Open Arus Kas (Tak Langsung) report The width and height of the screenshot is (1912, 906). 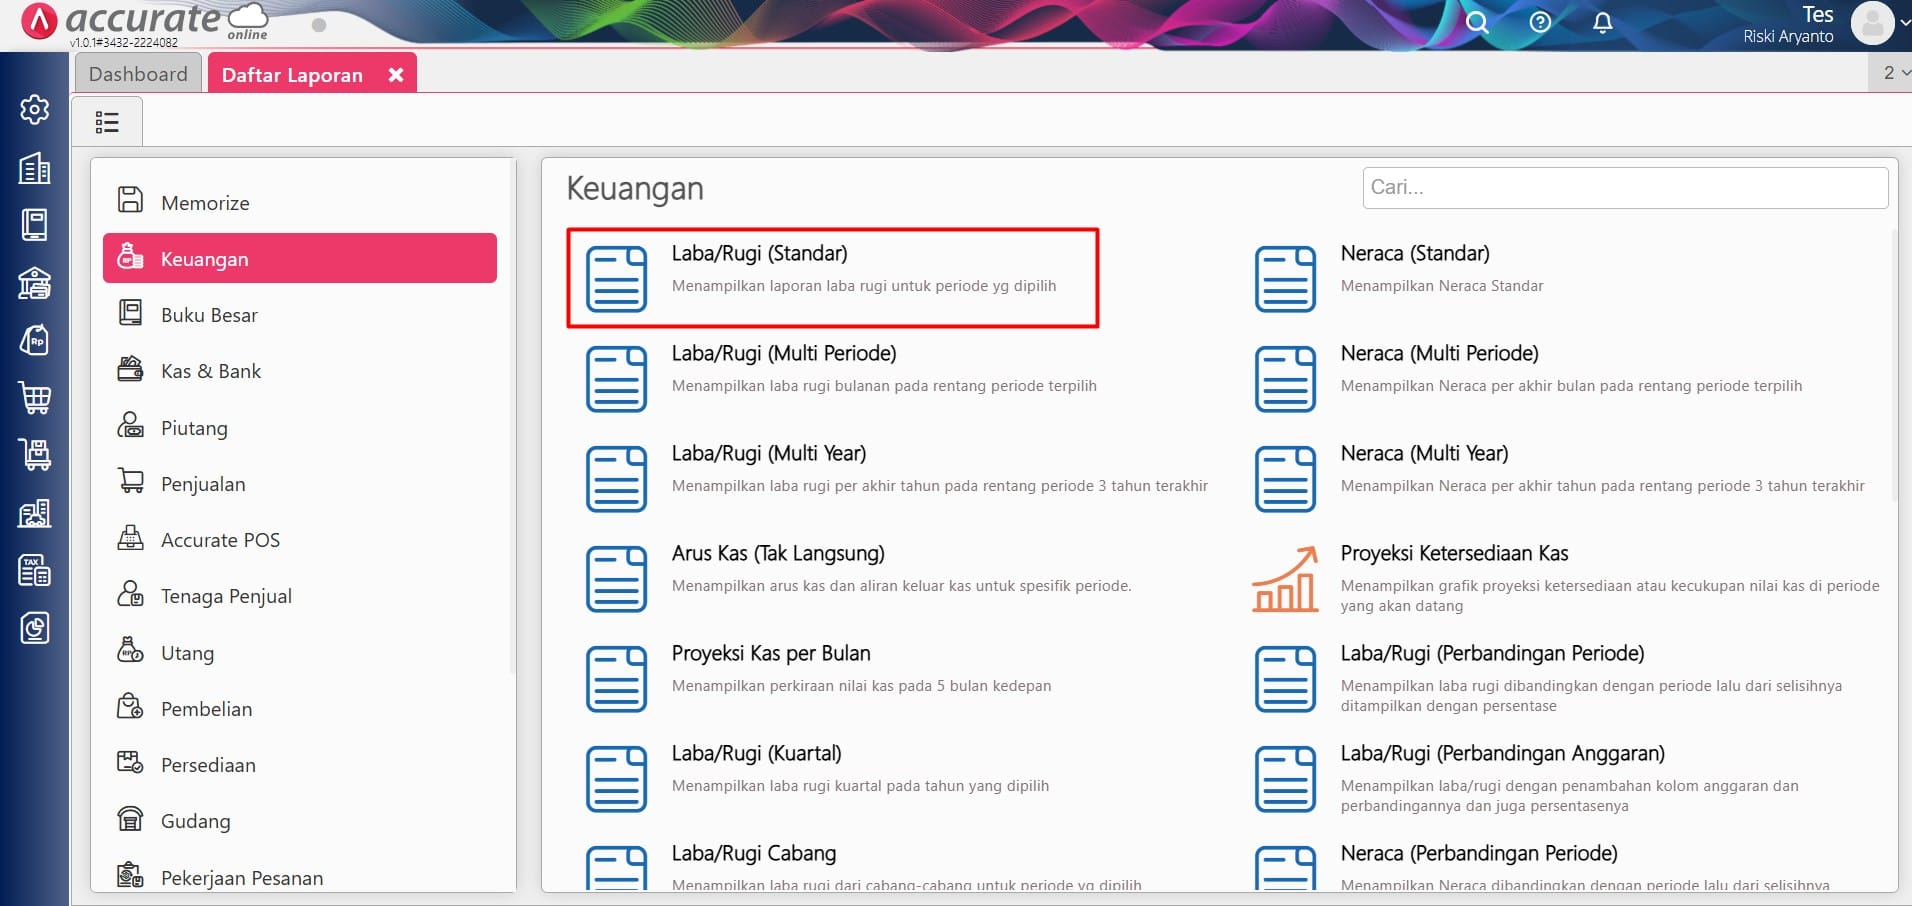(777, 554)
